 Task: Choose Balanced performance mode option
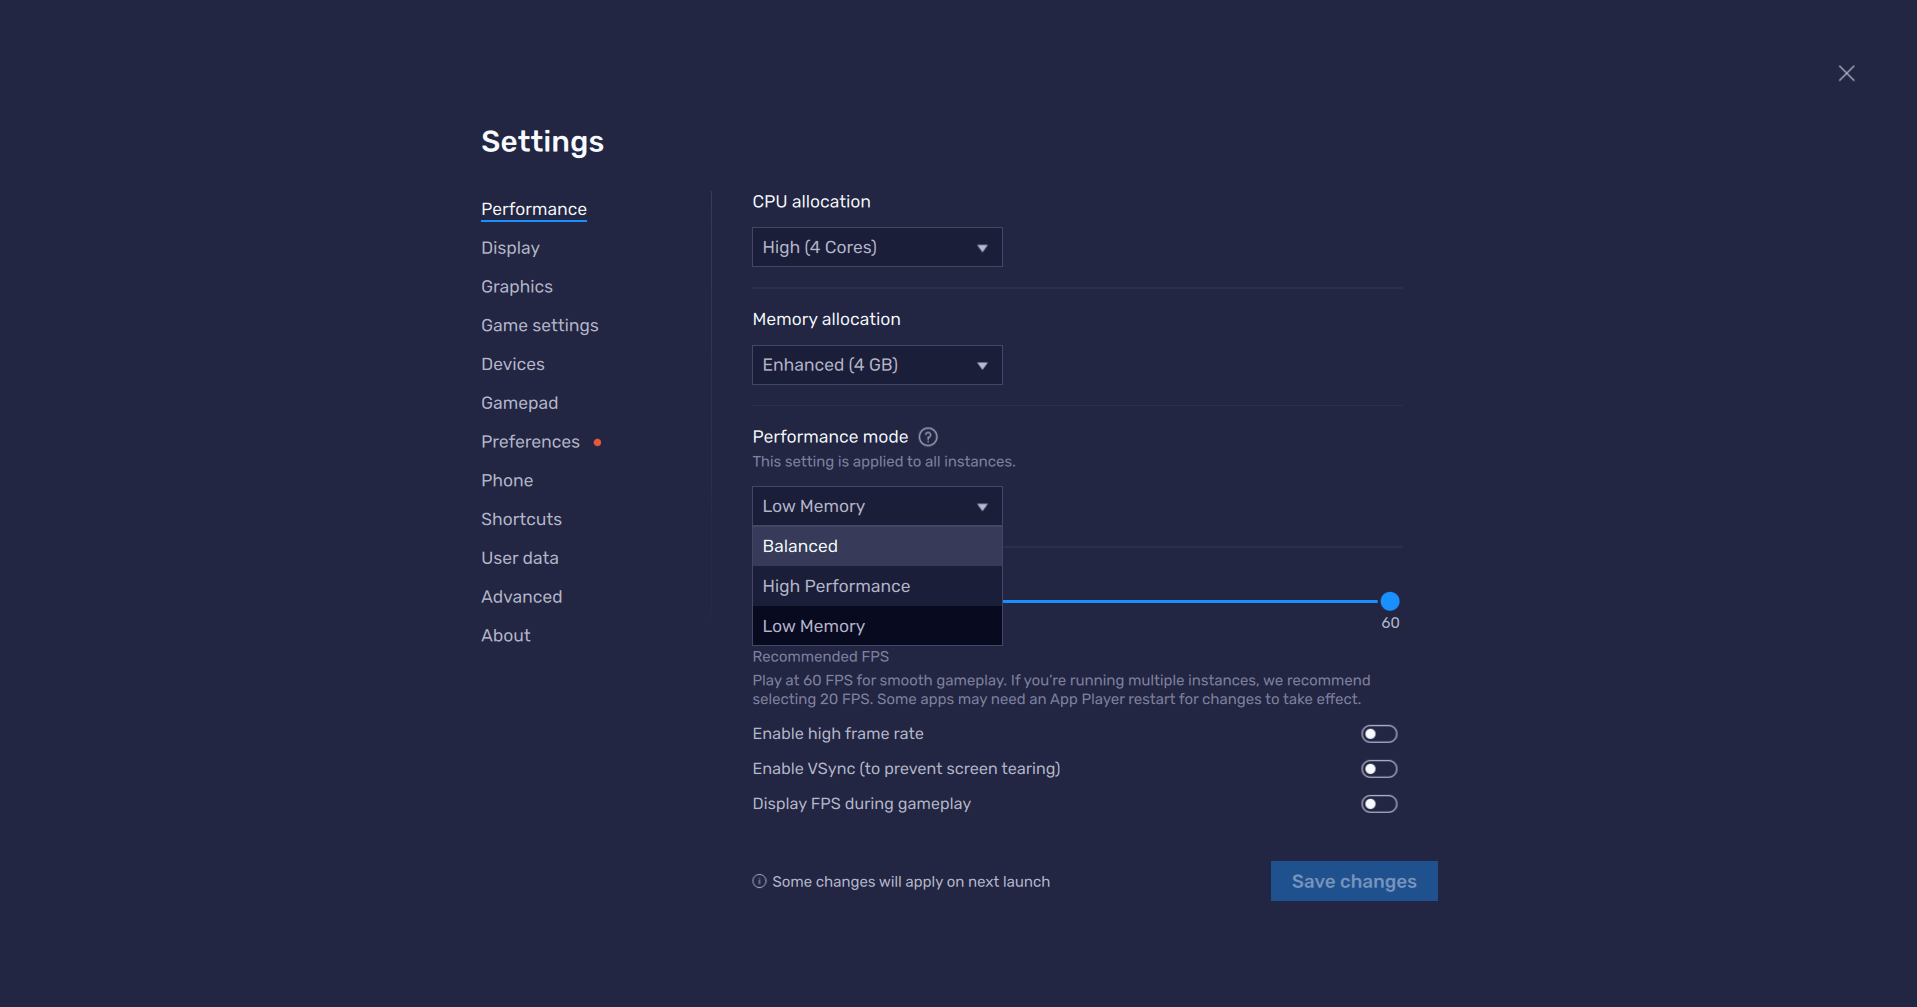[x=877, y=546]
